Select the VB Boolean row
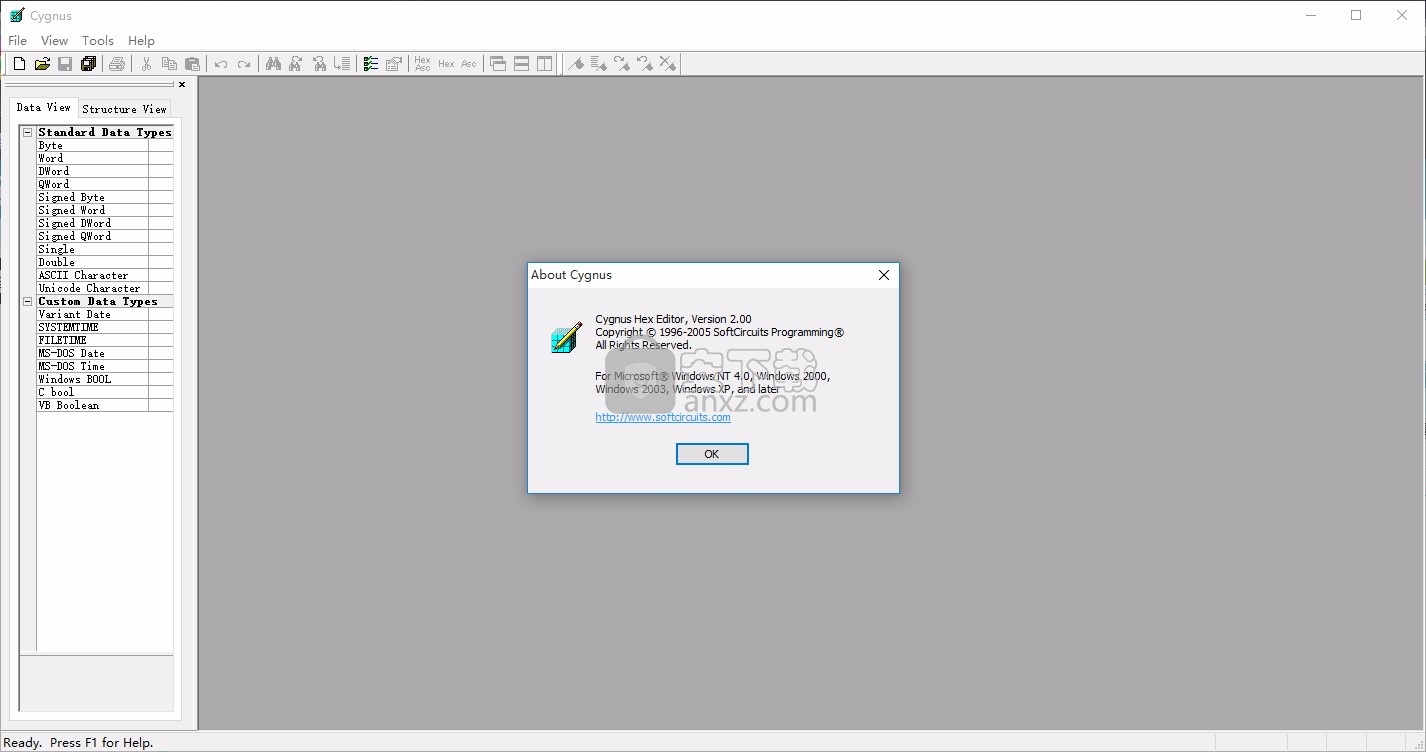 (x=105, y=405)
